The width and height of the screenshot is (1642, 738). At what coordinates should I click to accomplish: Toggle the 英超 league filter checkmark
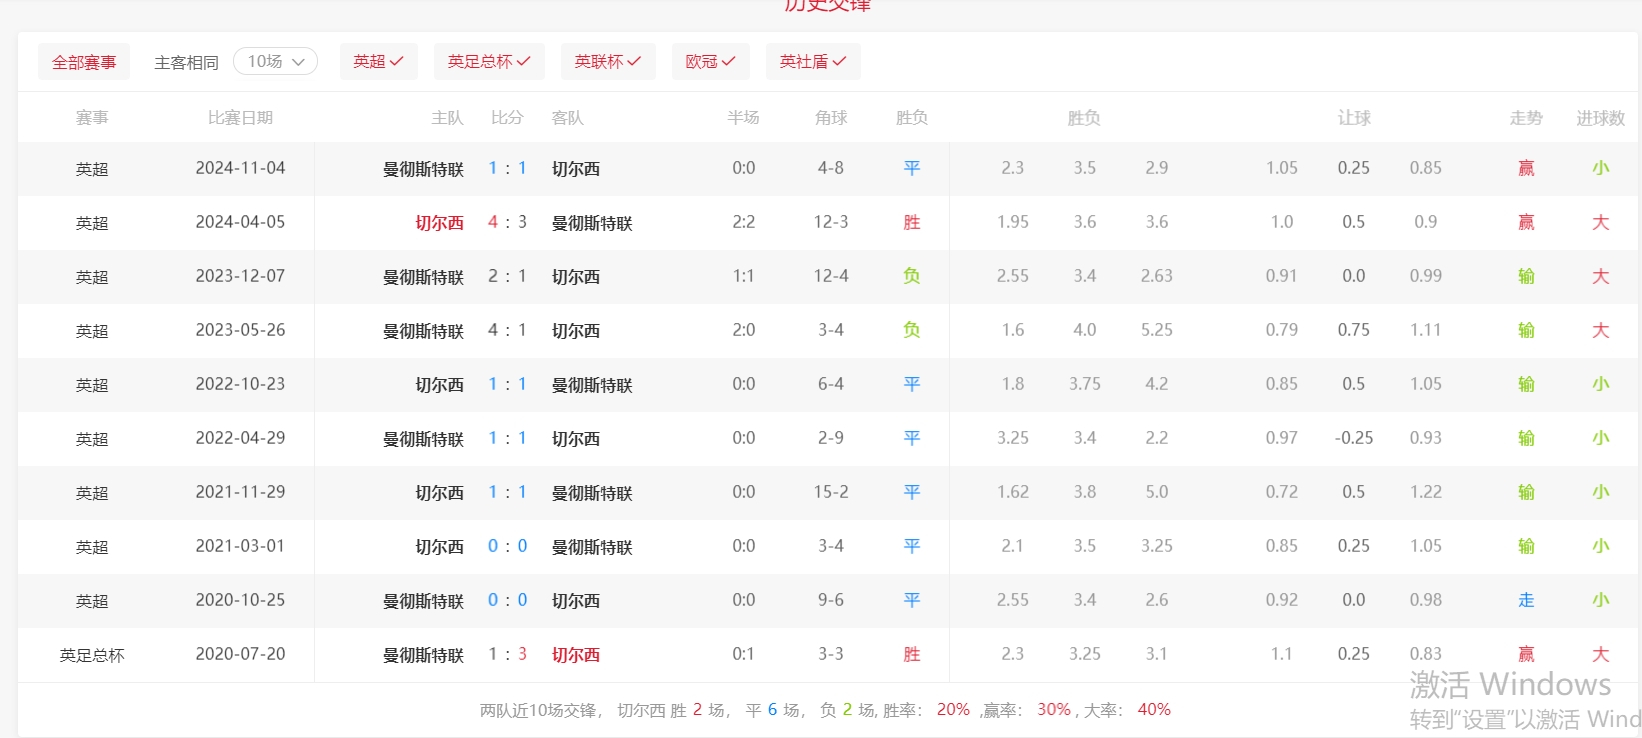click(378, 62)
